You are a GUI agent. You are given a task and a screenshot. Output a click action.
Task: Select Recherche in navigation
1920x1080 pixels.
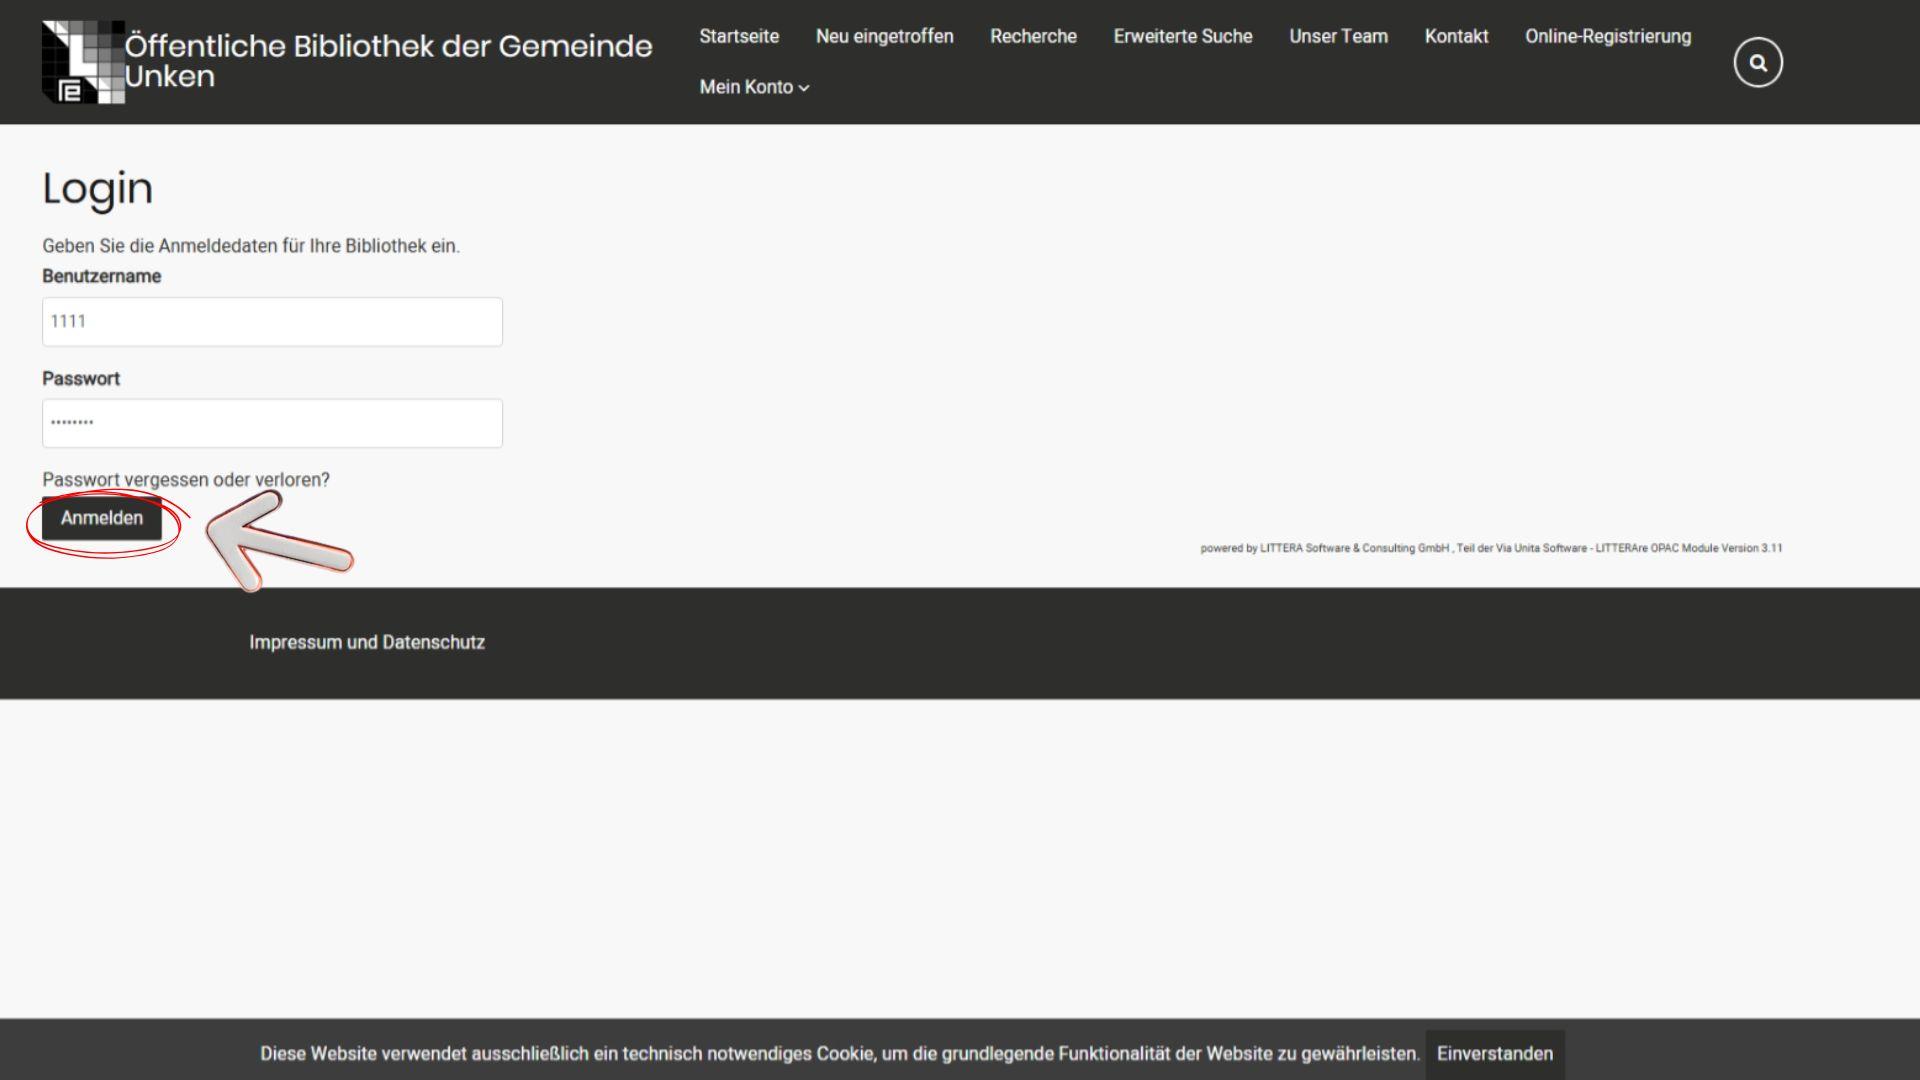(1033, 36)
